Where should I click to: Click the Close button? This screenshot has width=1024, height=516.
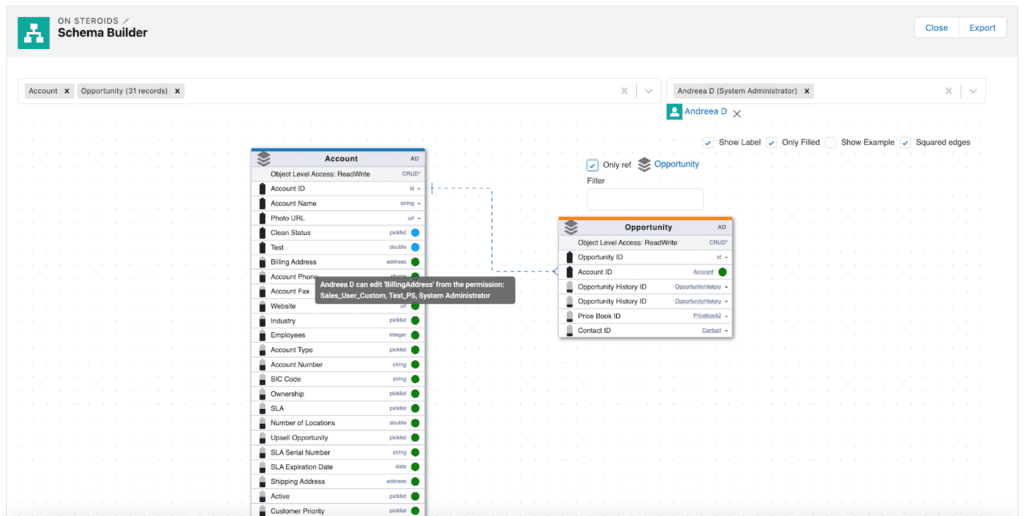936,27
